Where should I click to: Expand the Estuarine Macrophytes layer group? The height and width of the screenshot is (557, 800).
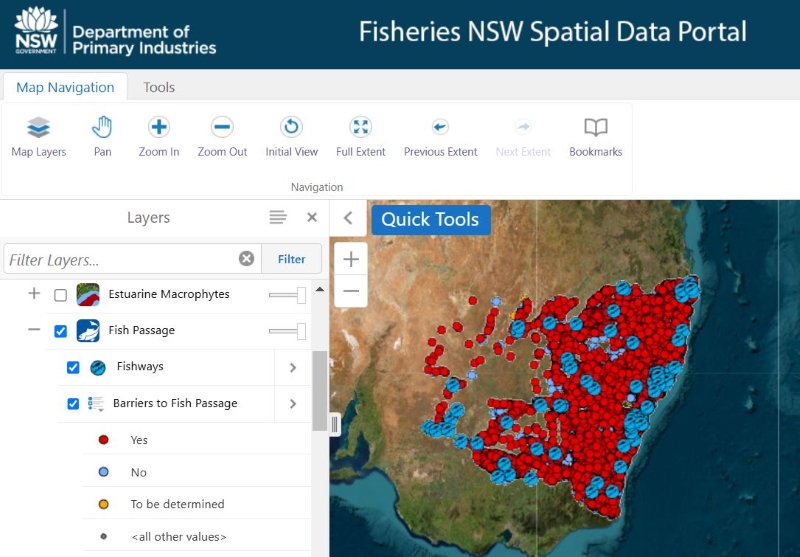click(x=34, y=293)
